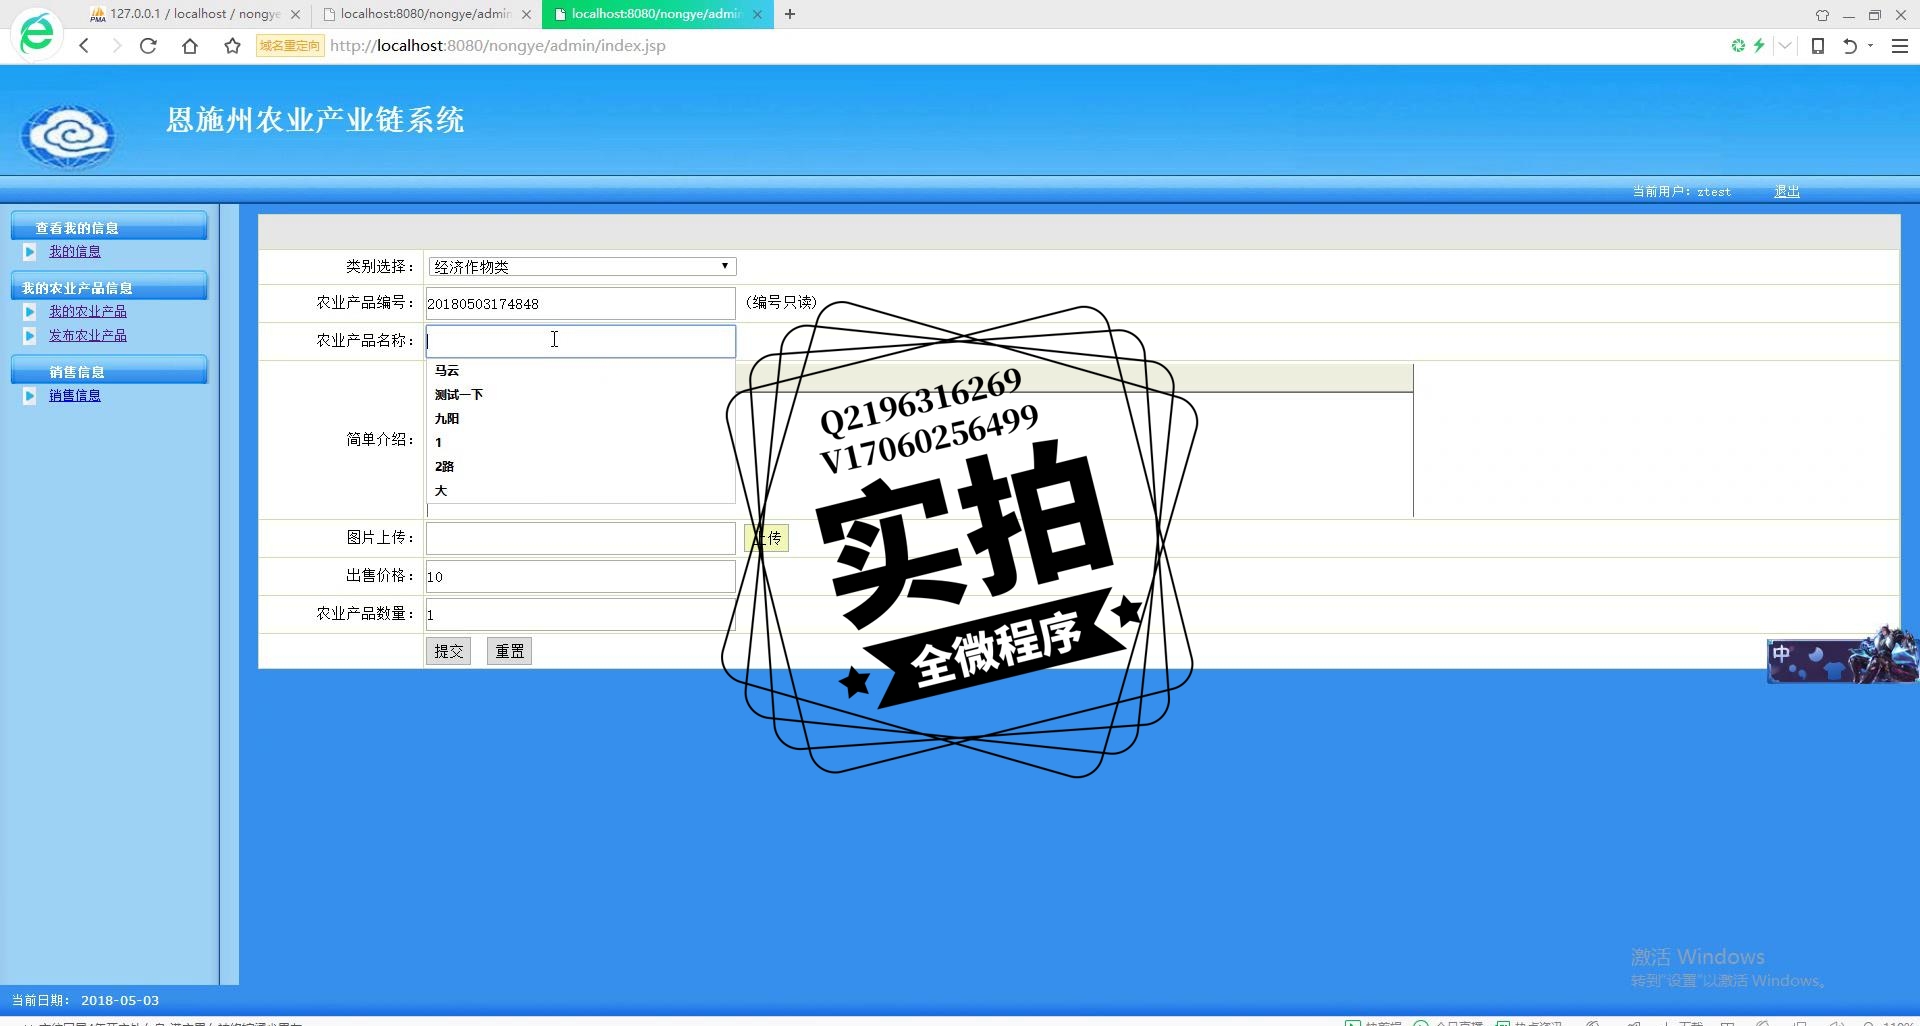Click the undo closed tab icon
1920x1026 pixels.
1849,45
